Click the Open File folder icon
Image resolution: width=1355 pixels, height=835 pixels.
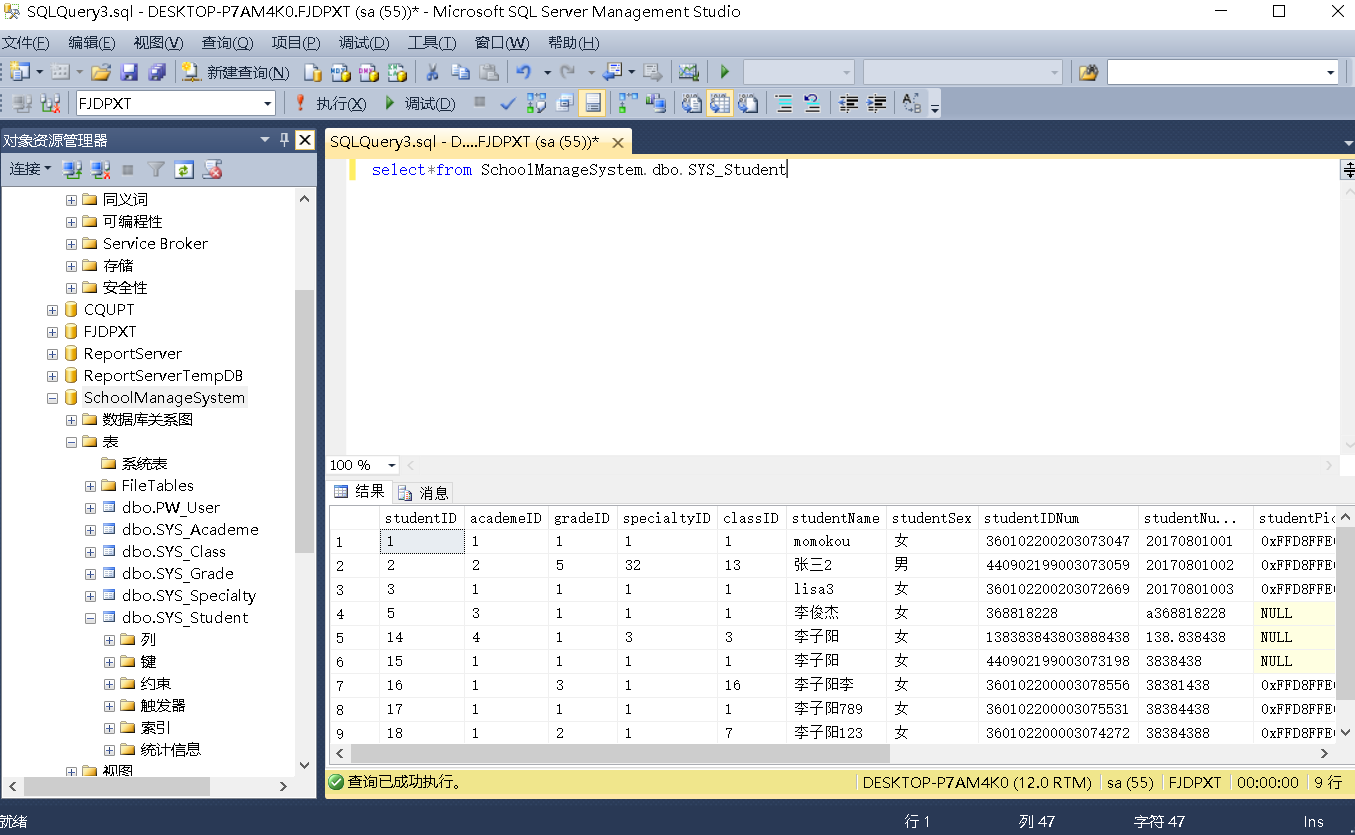[100, 72]
